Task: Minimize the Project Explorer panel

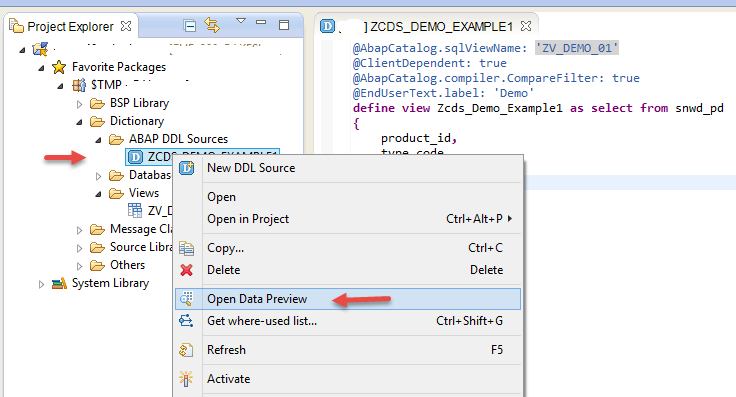Action: 261,22
